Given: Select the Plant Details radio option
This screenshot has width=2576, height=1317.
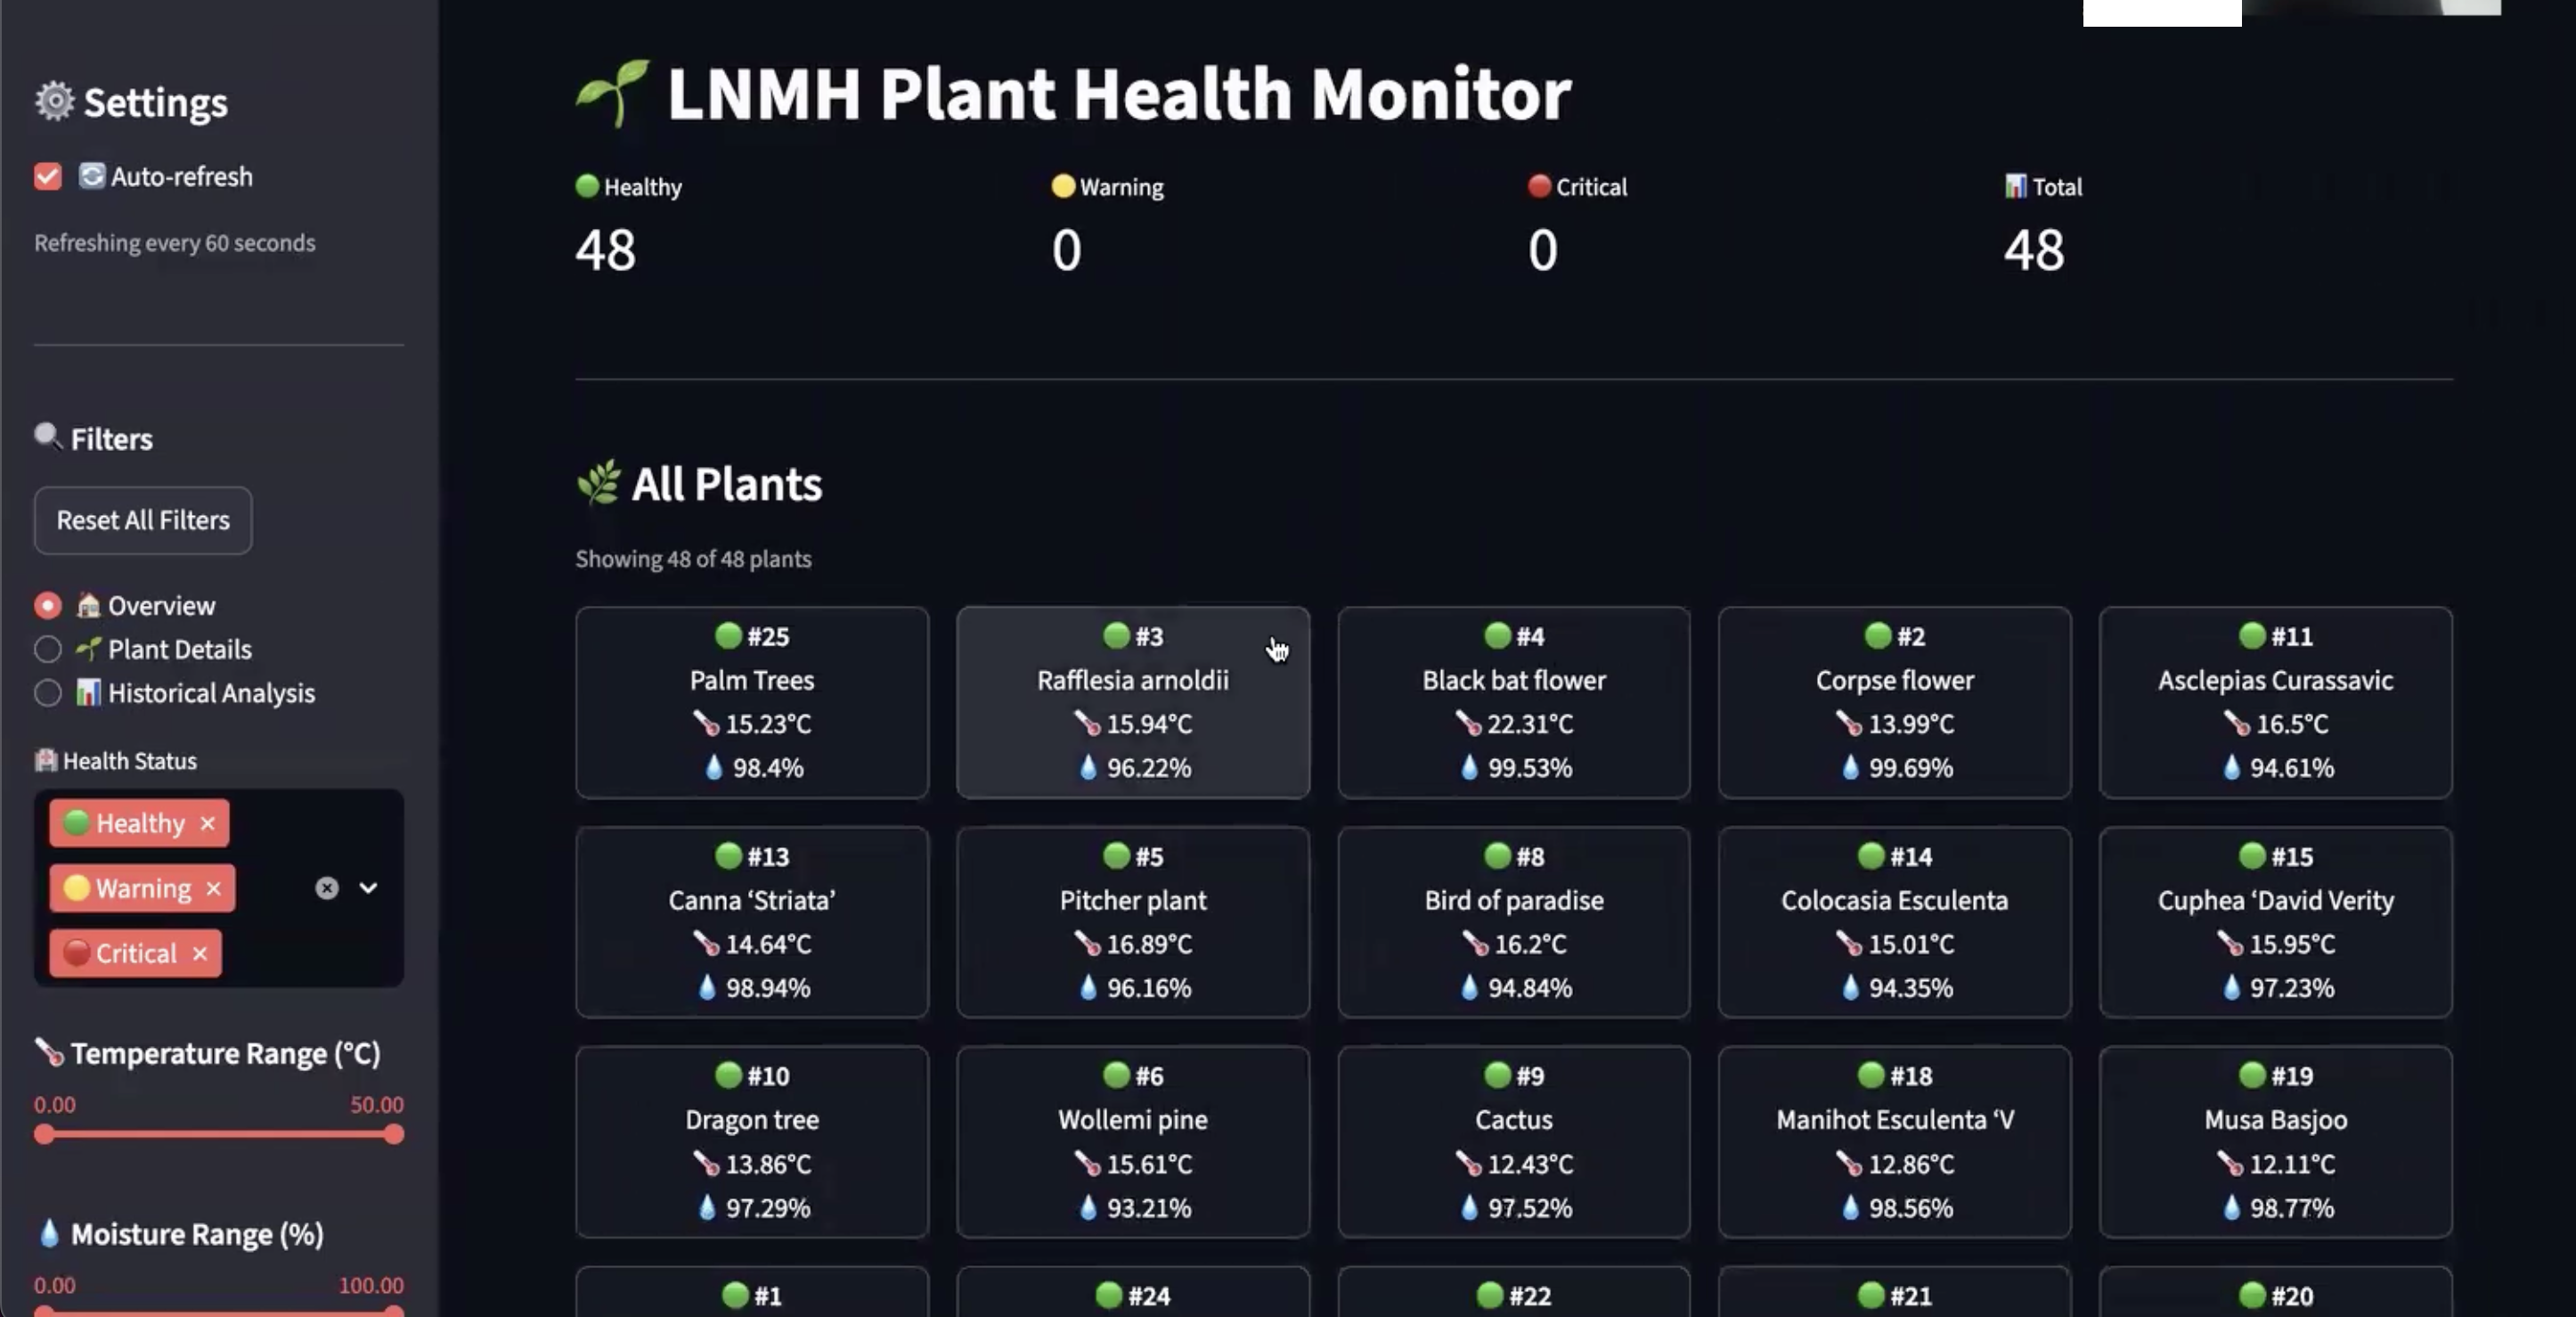Looking at the screenshot, I should pyautogui.click(x=48, y=649).
